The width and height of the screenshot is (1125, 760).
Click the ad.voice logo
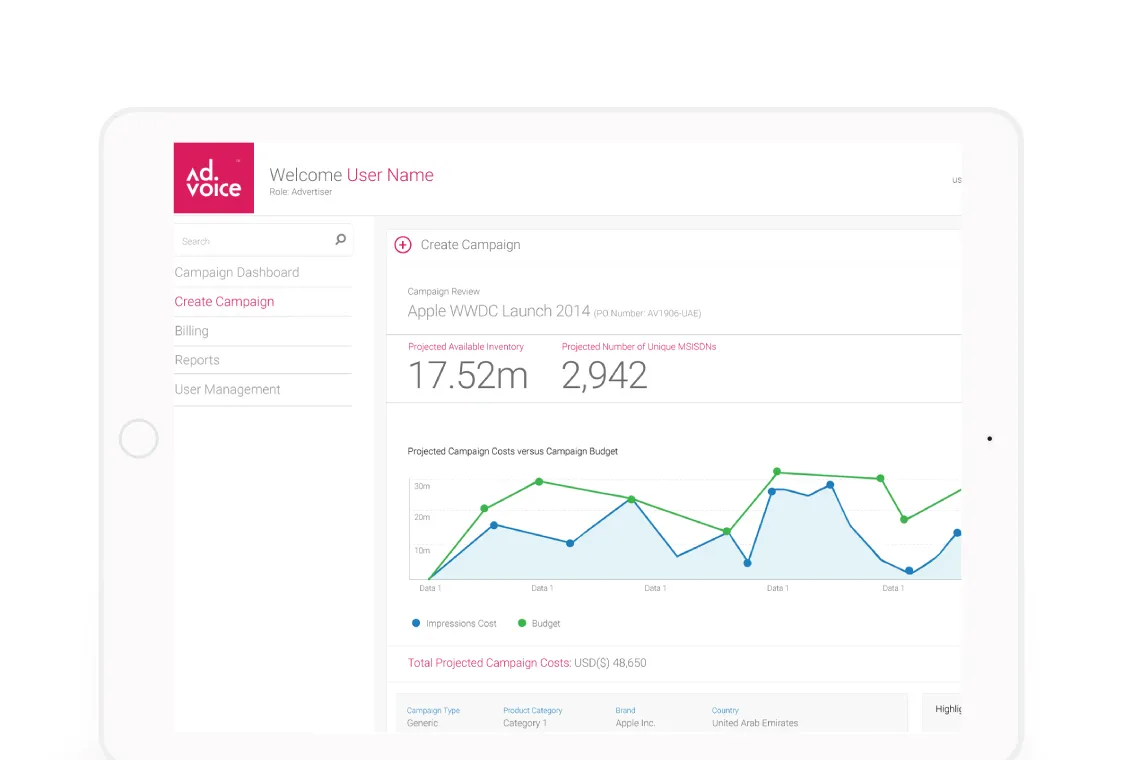[x=214, y=178]
